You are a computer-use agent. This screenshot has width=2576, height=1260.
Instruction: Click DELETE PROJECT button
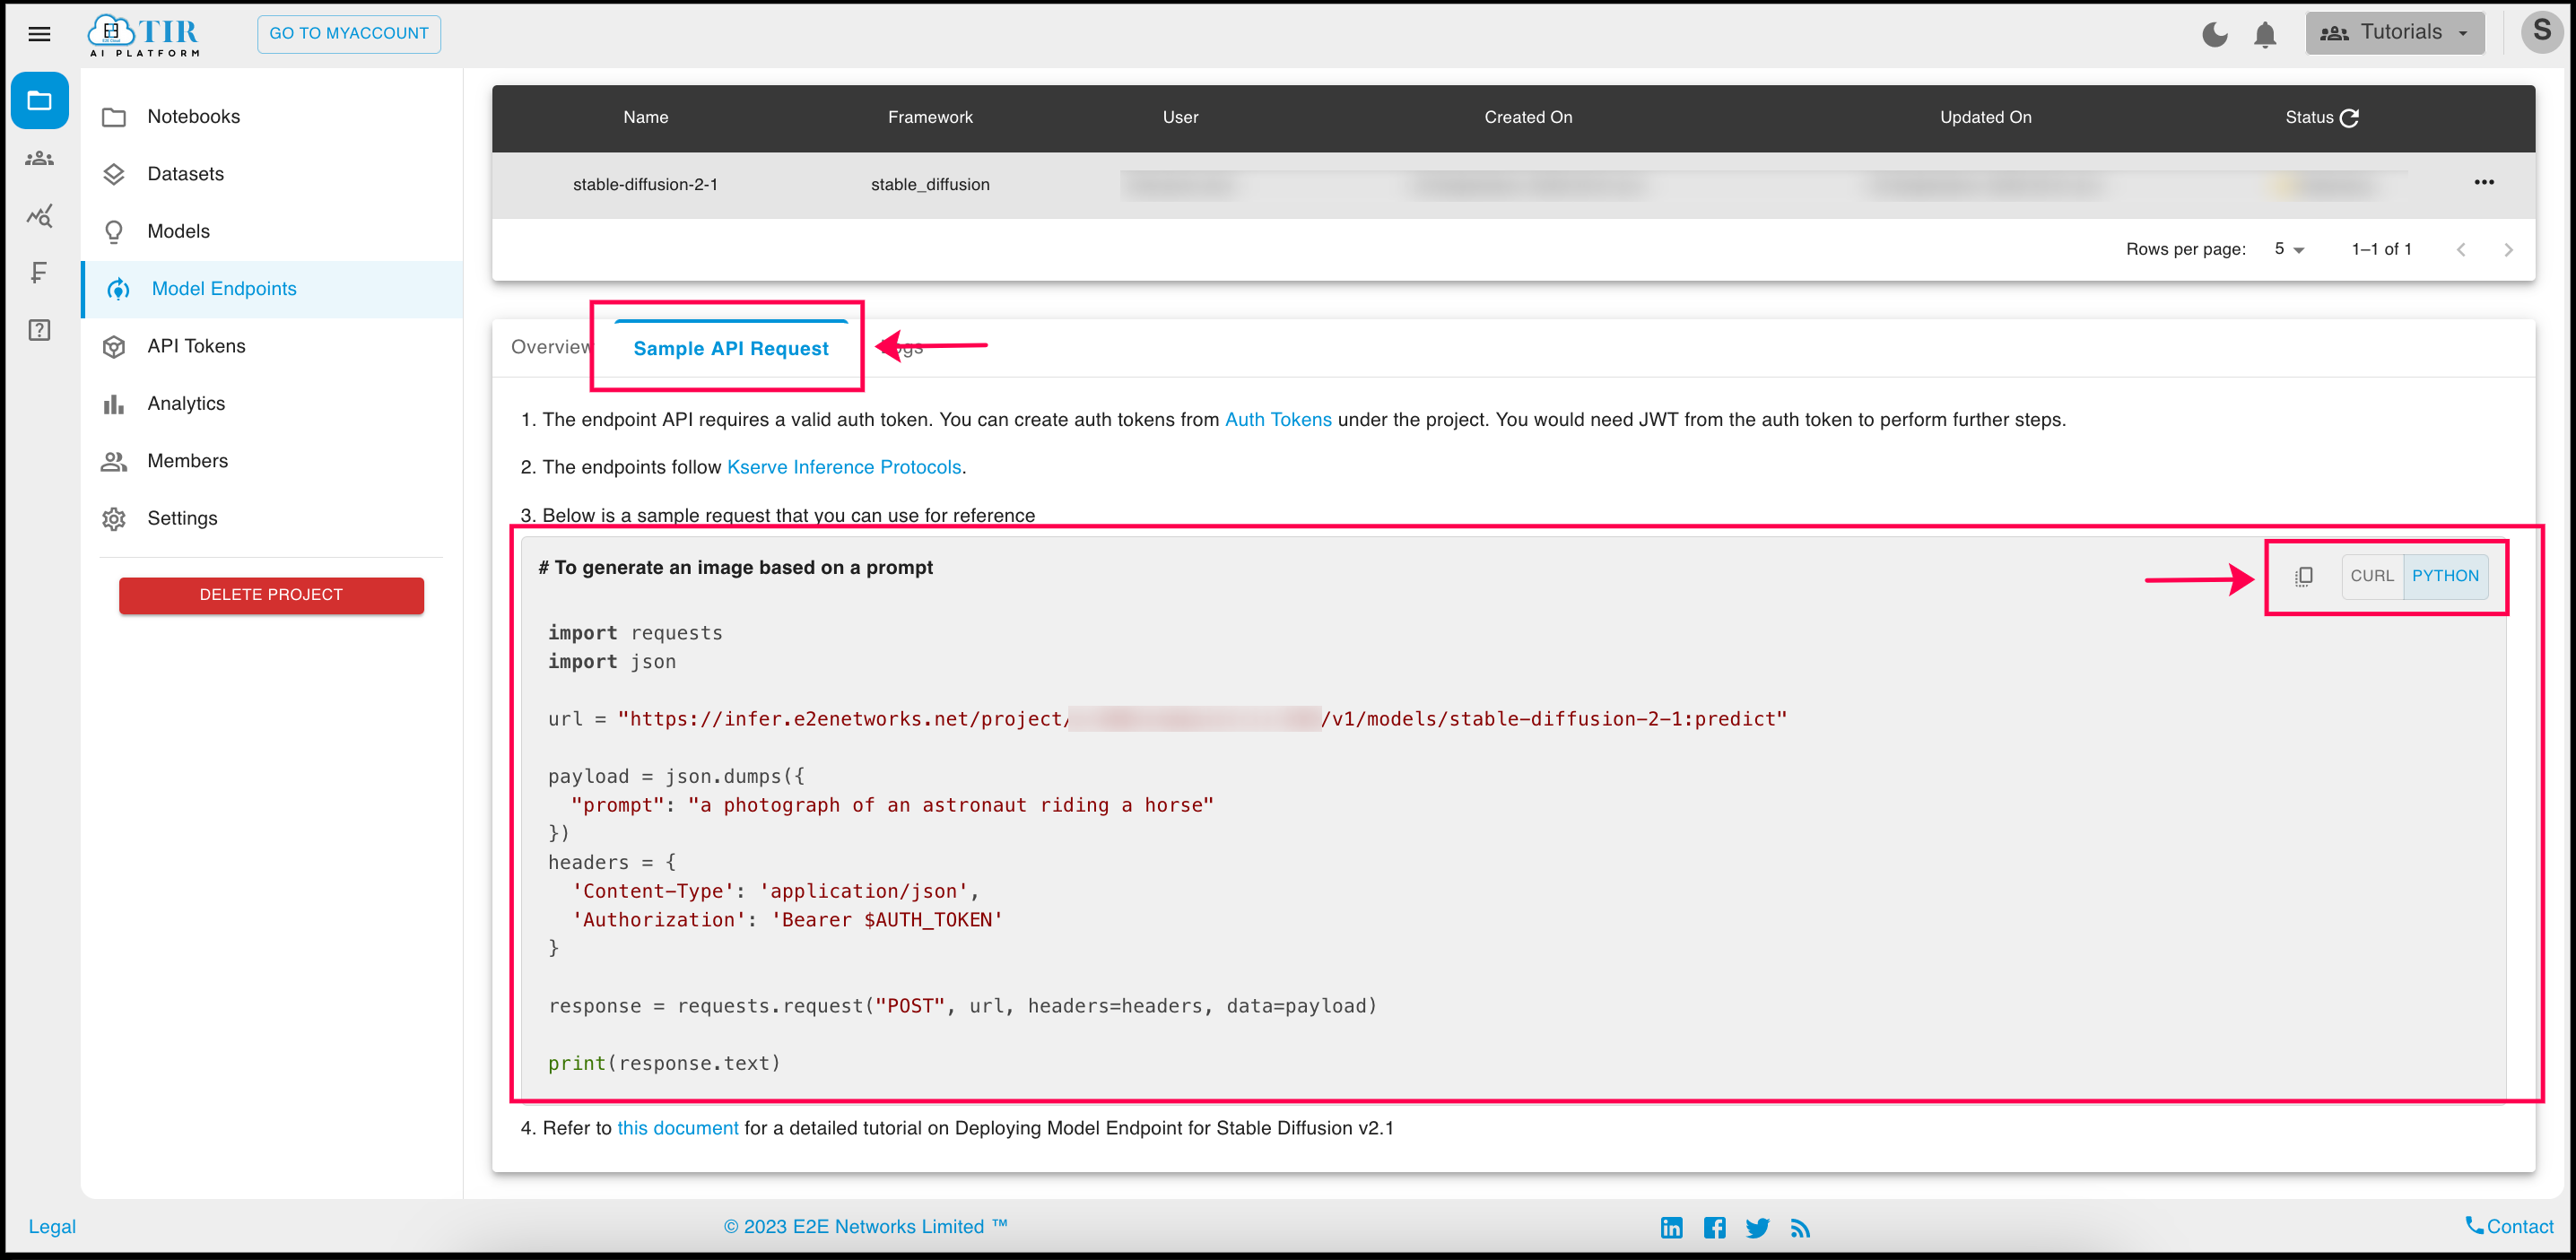271,595
